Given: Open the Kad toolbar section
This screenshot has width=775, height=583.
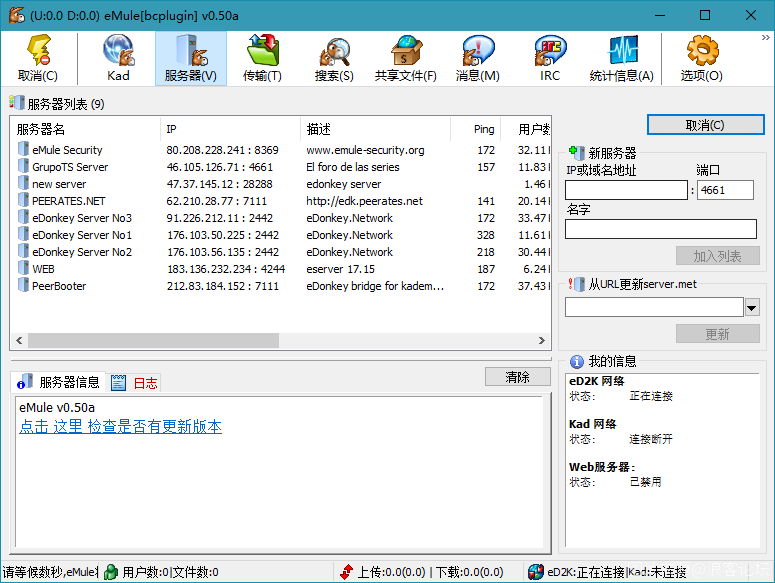Looking at the screenshot, I should pos(118,58).
